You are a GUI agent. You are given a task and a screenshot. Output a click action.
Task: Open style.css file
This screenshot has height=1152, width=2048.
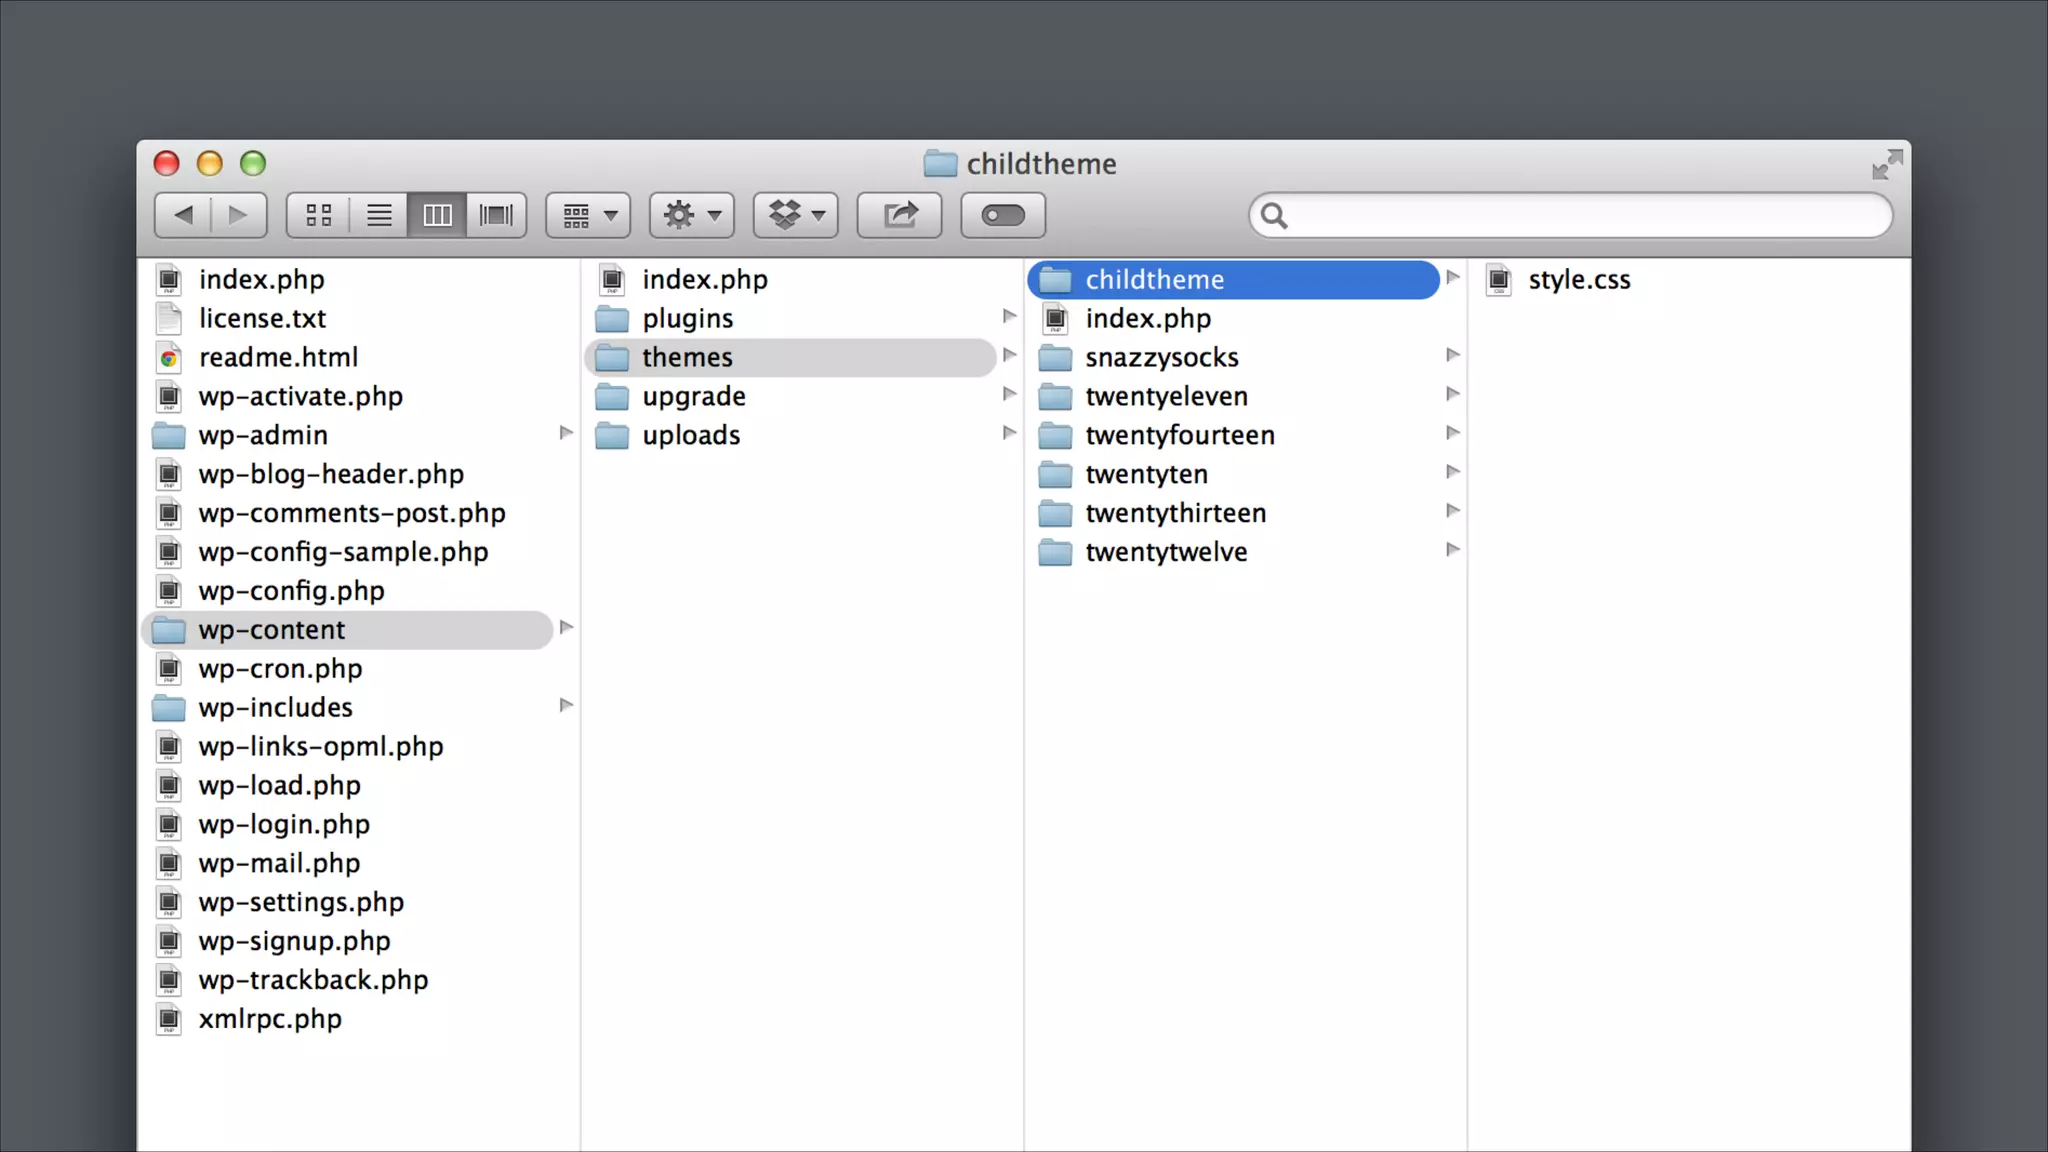pyautogui.click(x=1578, y=280)
